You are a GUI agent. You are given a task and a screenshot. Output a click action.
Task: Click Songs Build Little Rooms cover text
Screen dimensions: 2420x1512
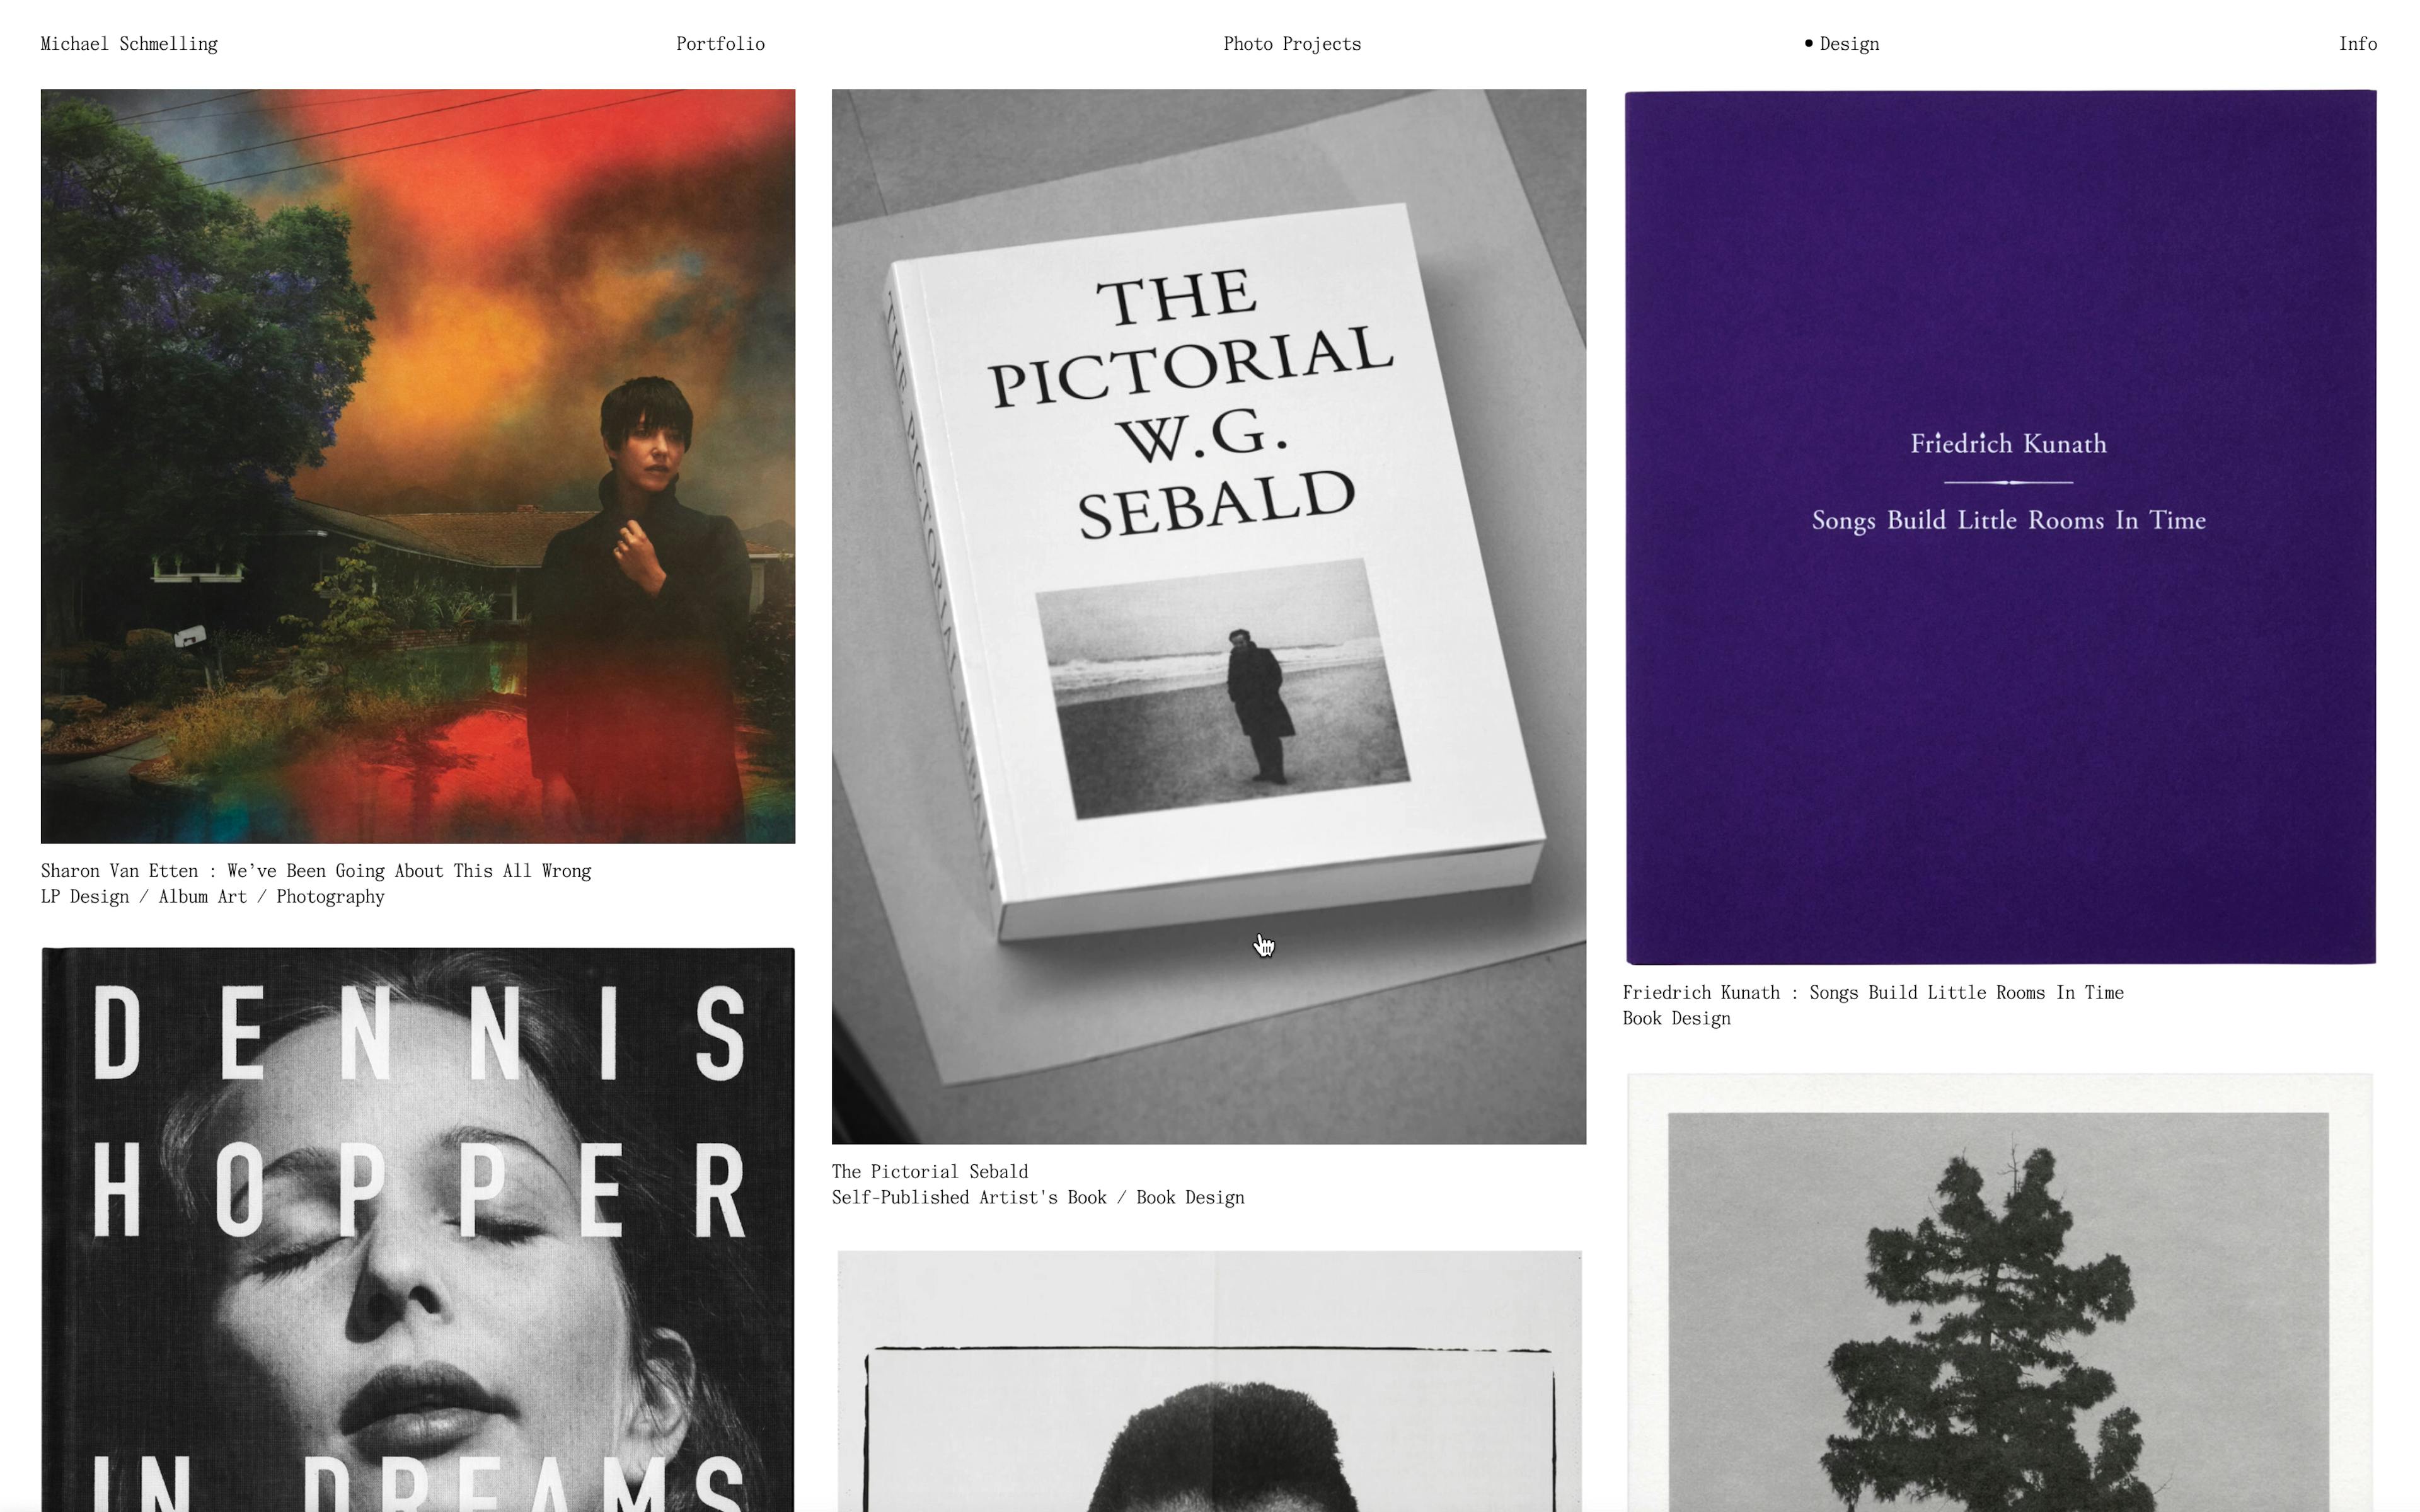2008,521
